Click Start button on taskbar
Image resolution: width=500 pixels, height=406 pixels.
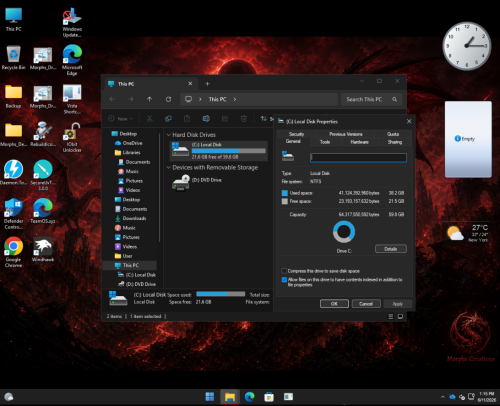point(210,397)
